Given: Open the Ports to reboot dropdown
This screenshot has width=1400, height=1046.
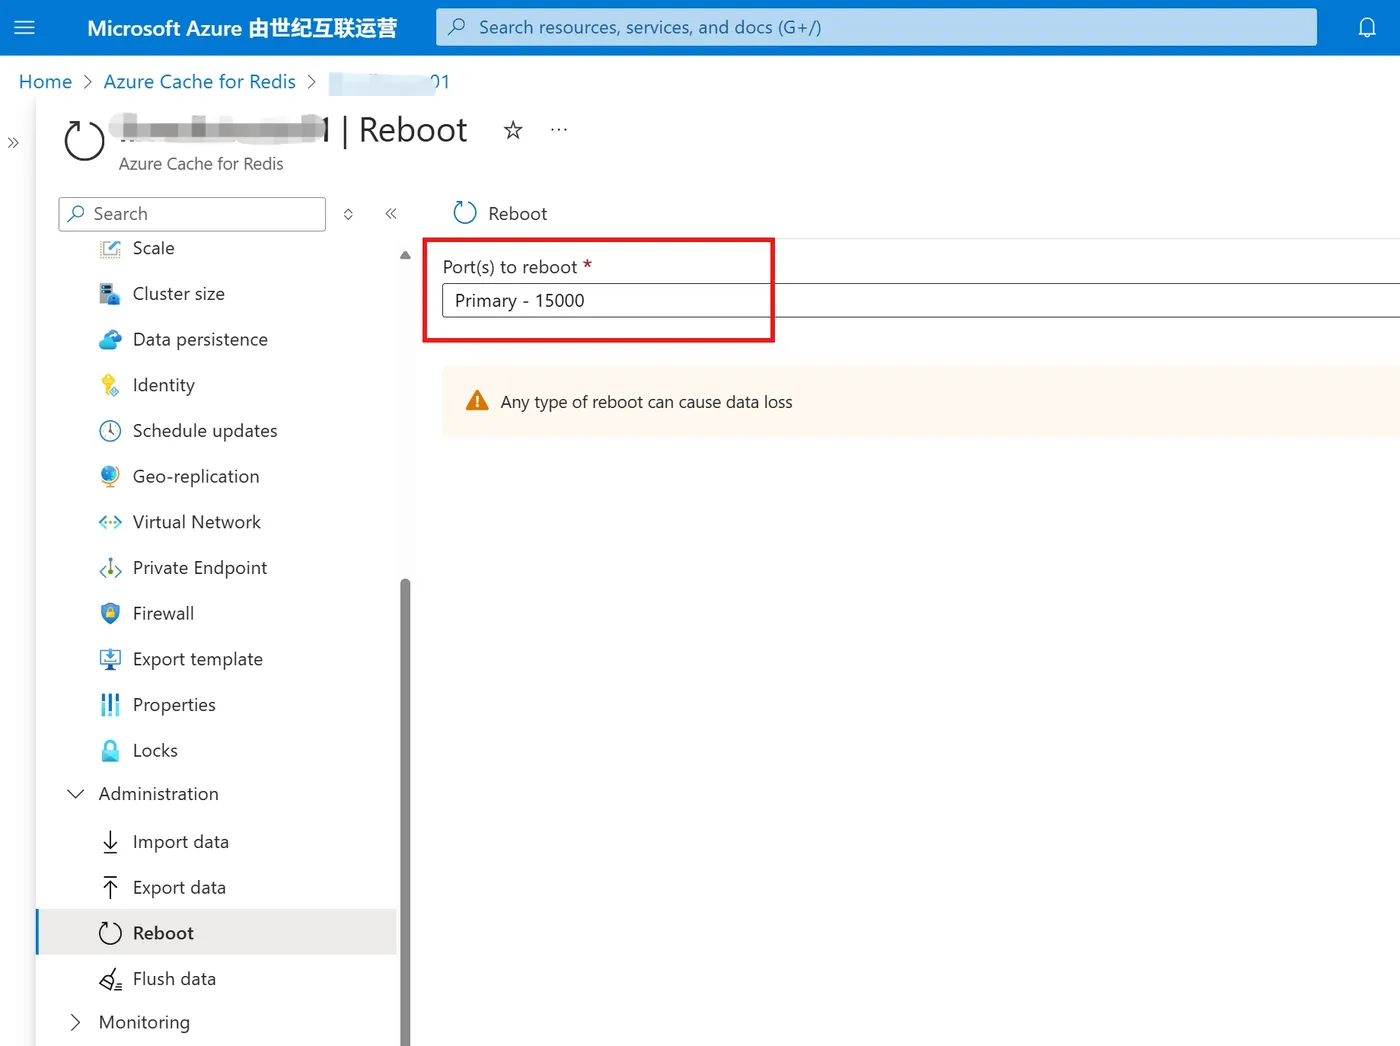Looking at the screenshot, I should pos(921,301).
